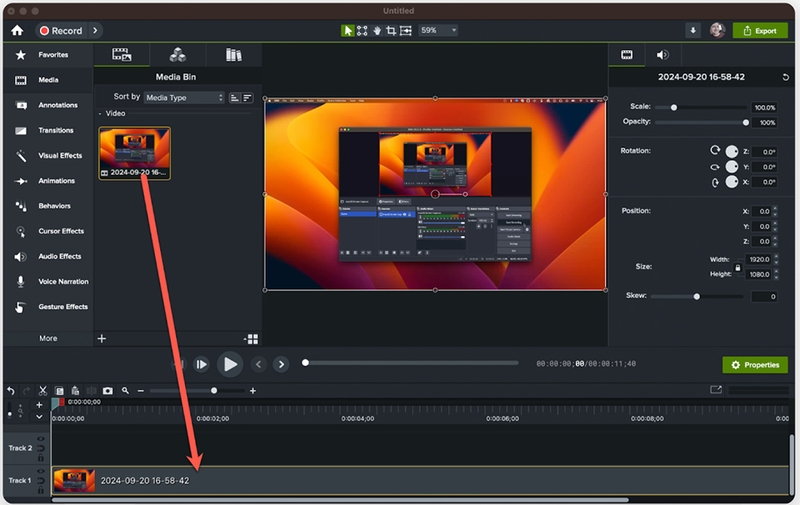Undo the last action in timeline toolbar
Viewport: 800px width, 505px height.
point(11,391)
